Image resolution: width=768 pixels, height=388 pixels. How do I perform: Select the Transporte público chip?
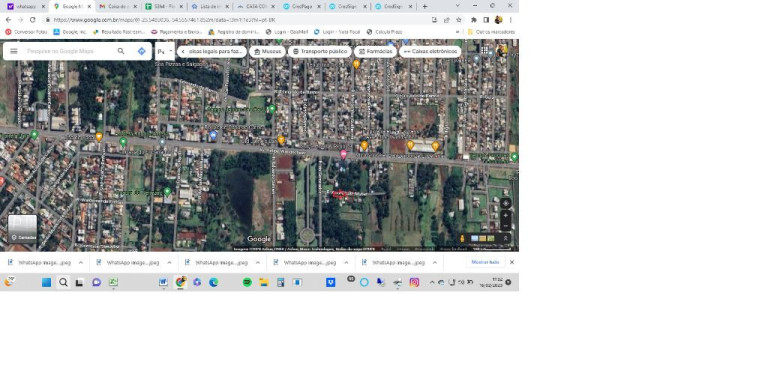pyautogui.click(x=319, y=51)
